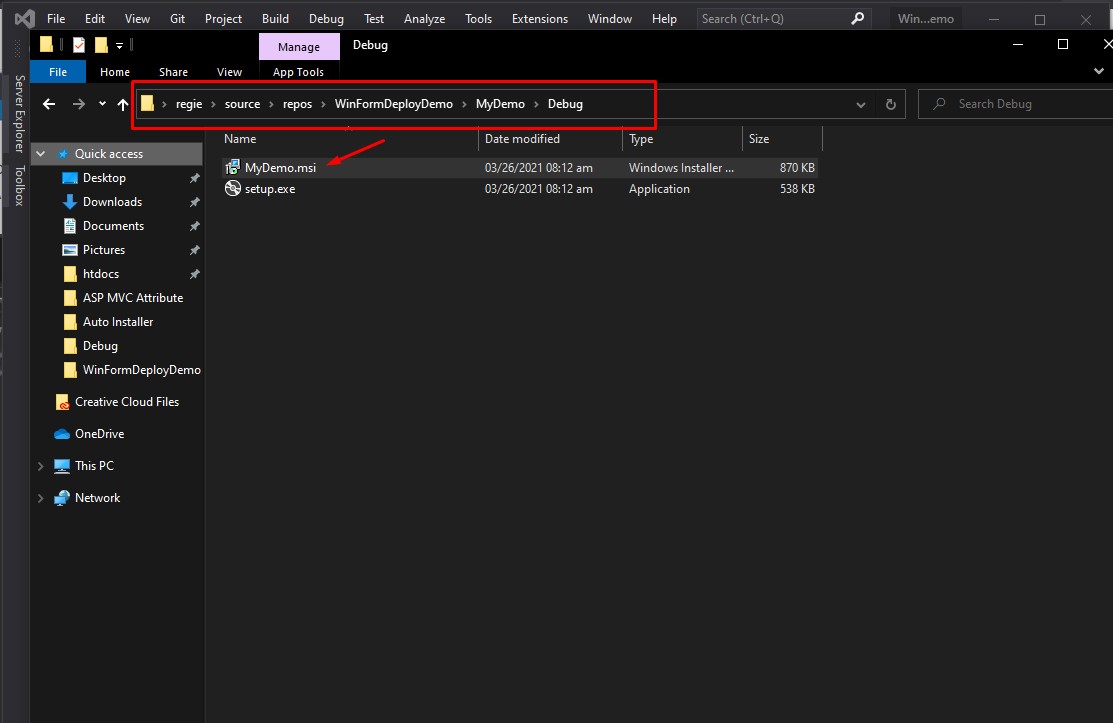
Task: Expand the ribbon with chevron
Action: (1099, 72)
